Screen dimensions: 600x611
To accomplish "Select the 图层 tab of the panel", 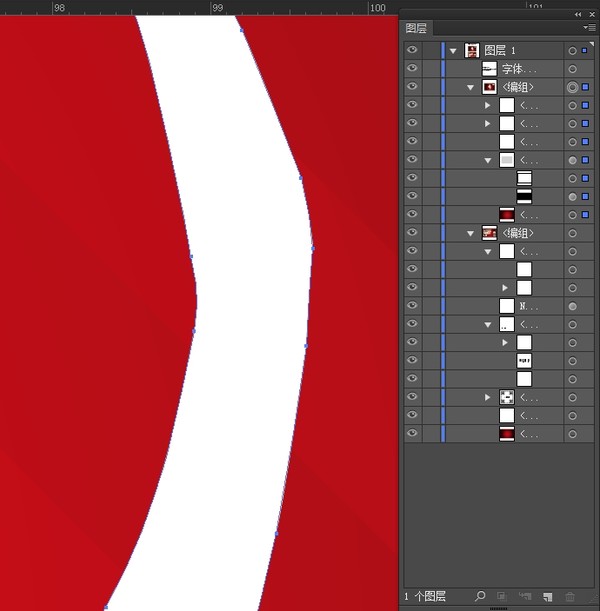I will [416, 28].
